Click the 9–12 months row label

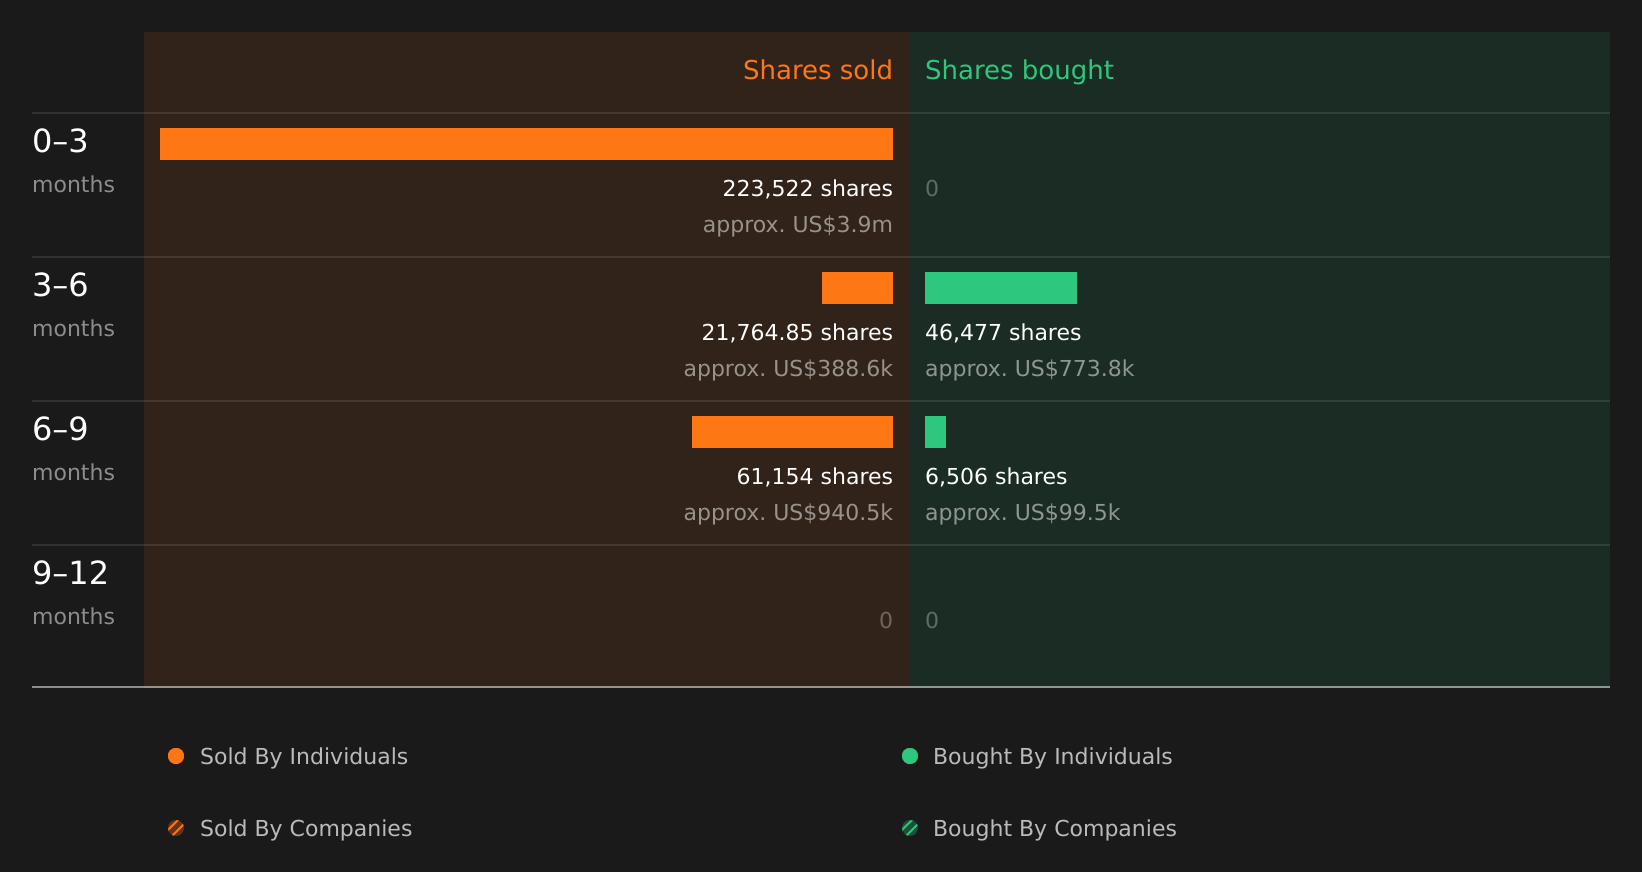73,592
